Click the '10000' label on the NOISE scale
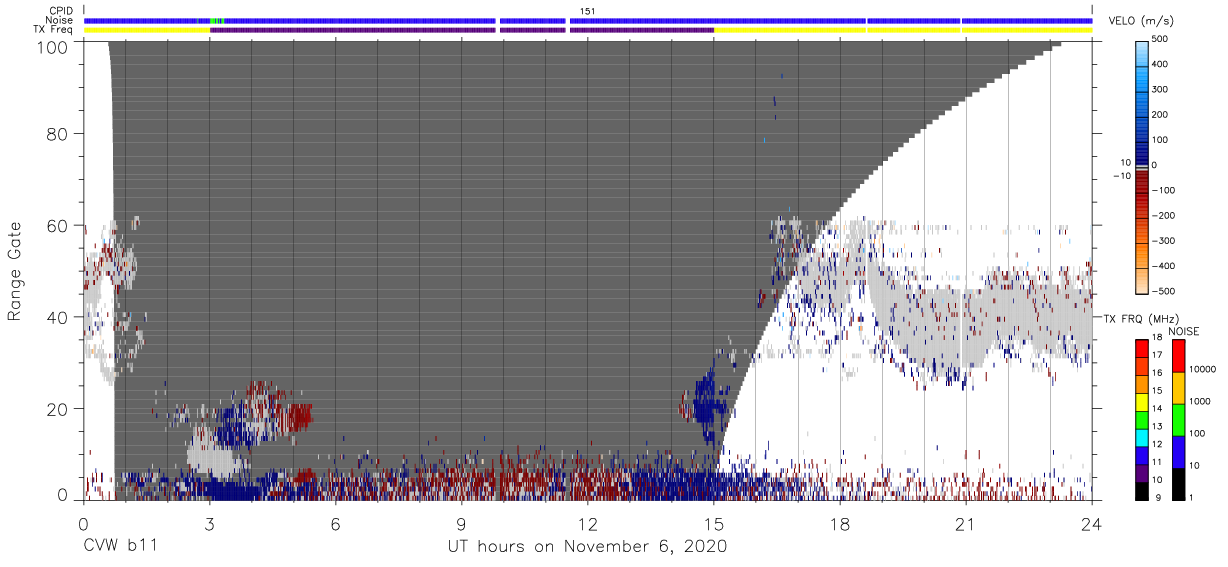The image size is (1228, 567). coord(1204,369)
